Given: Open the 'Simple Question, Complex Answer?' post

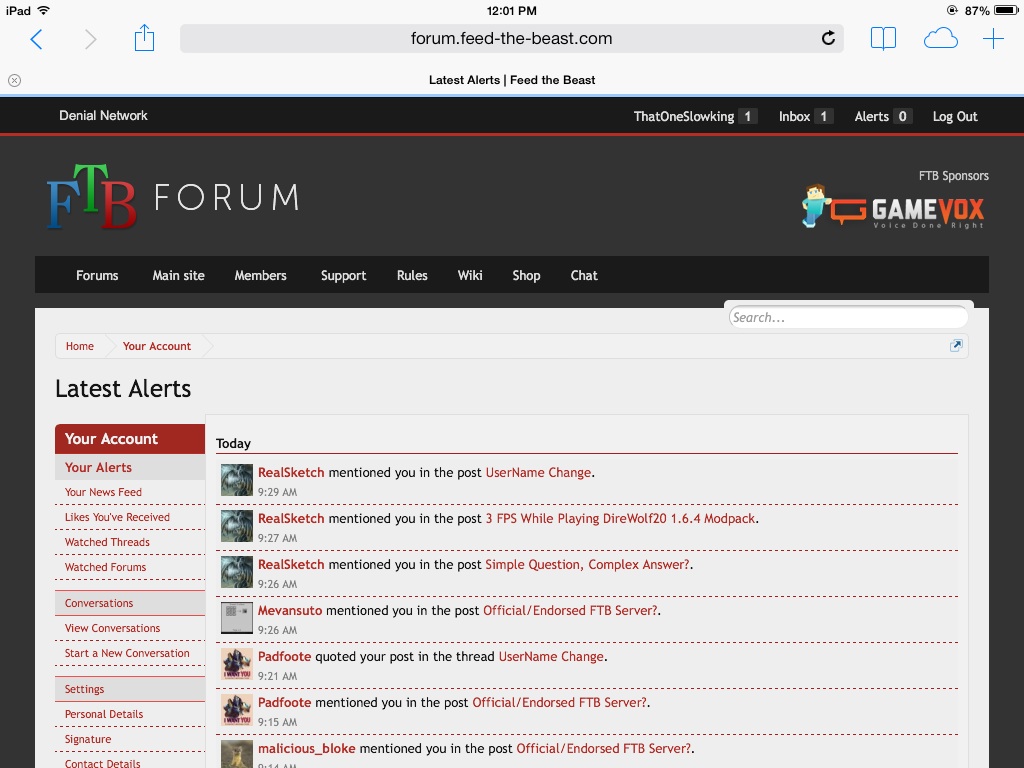Looking at the screenshot, I should (587, 565).
